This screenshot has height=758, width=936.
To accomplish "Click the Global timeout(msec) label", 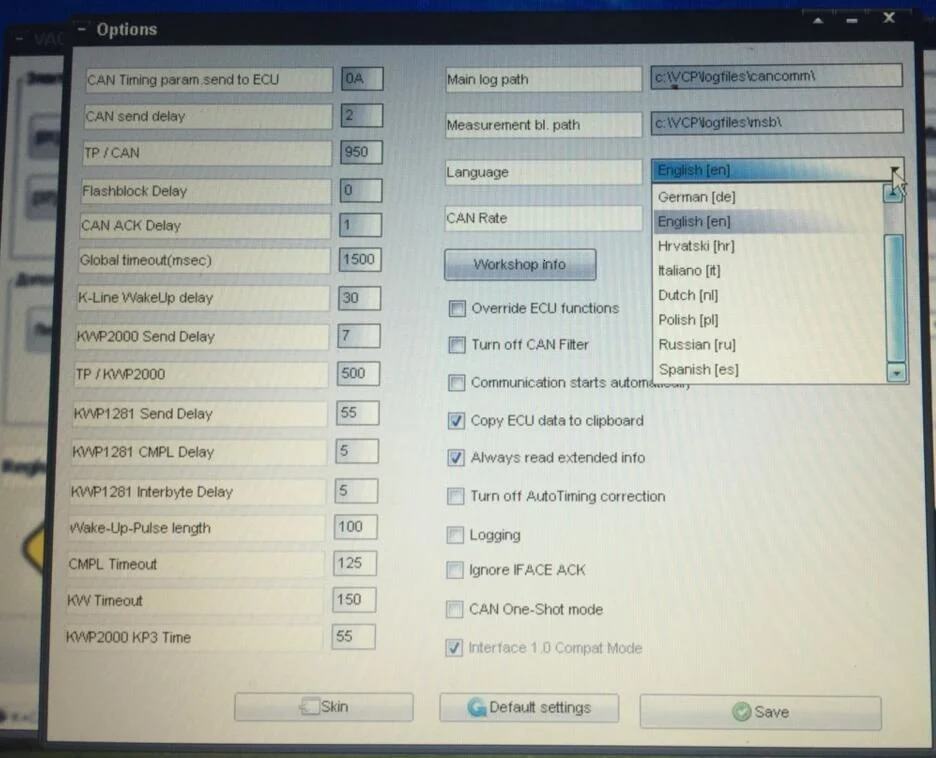I will coord(146,260).
